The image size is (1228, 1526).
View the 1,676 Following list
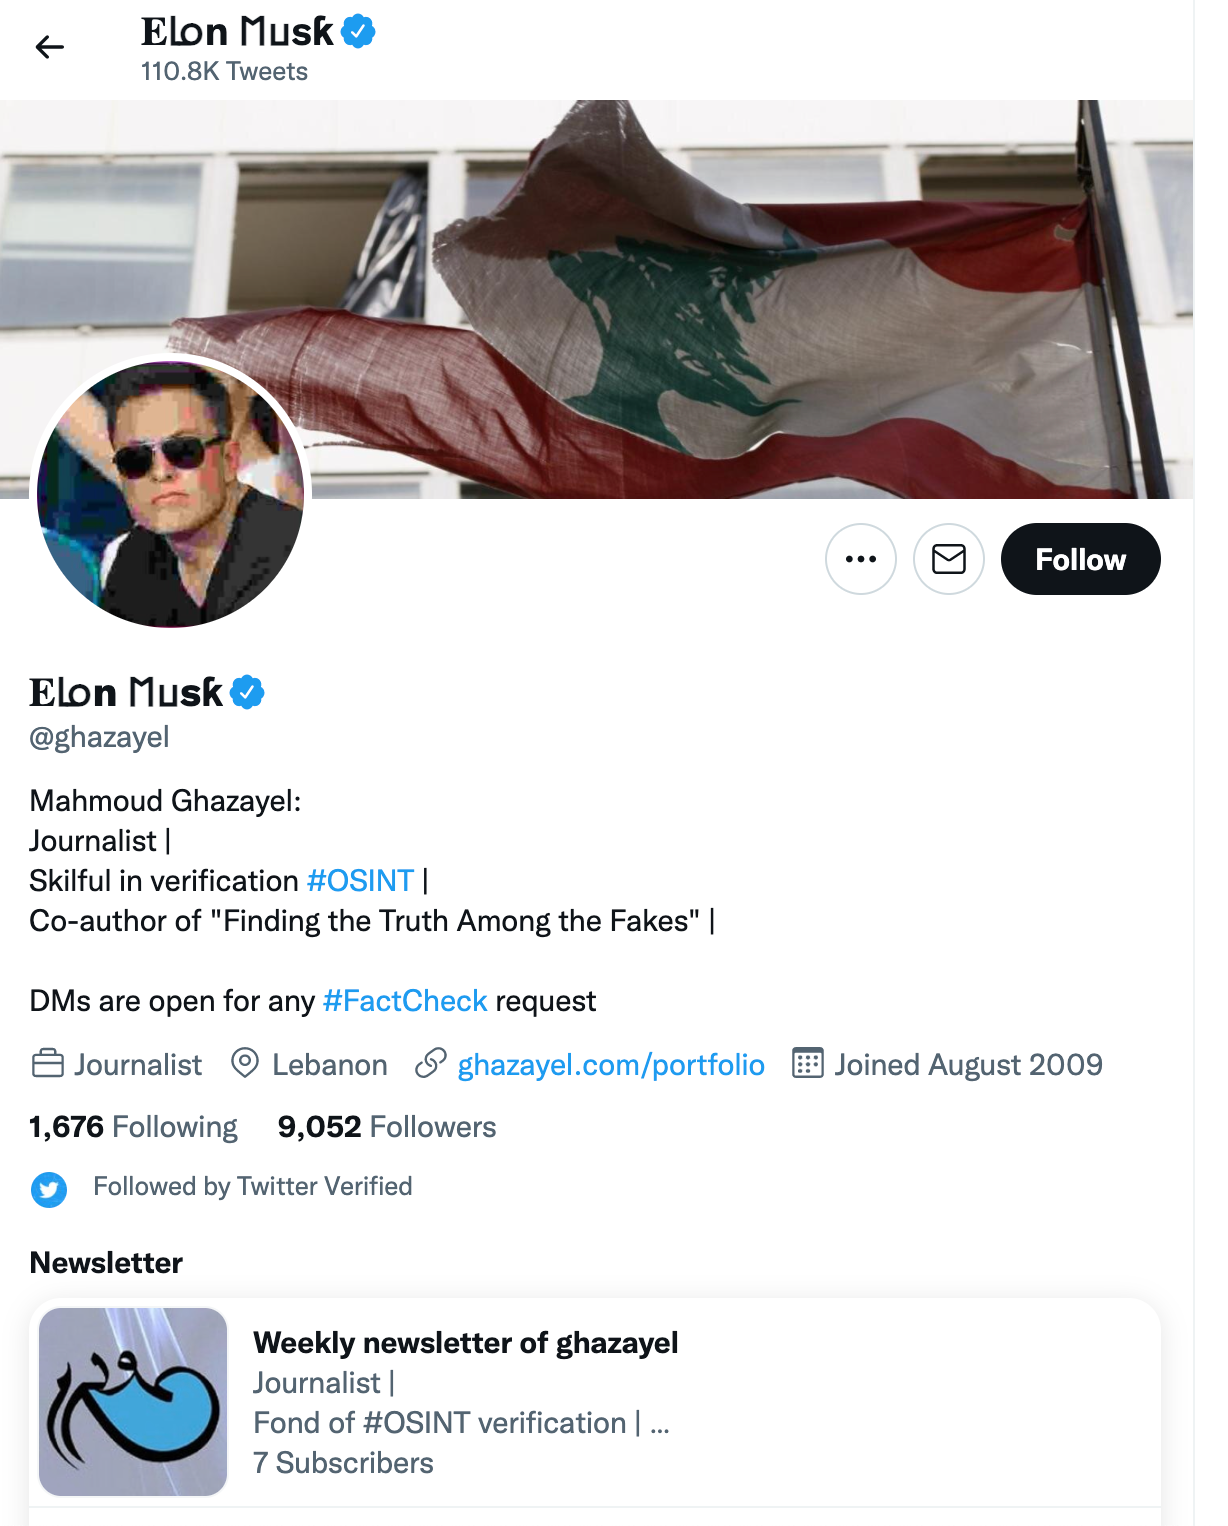pyautogui.click(x=133, y=1127)
